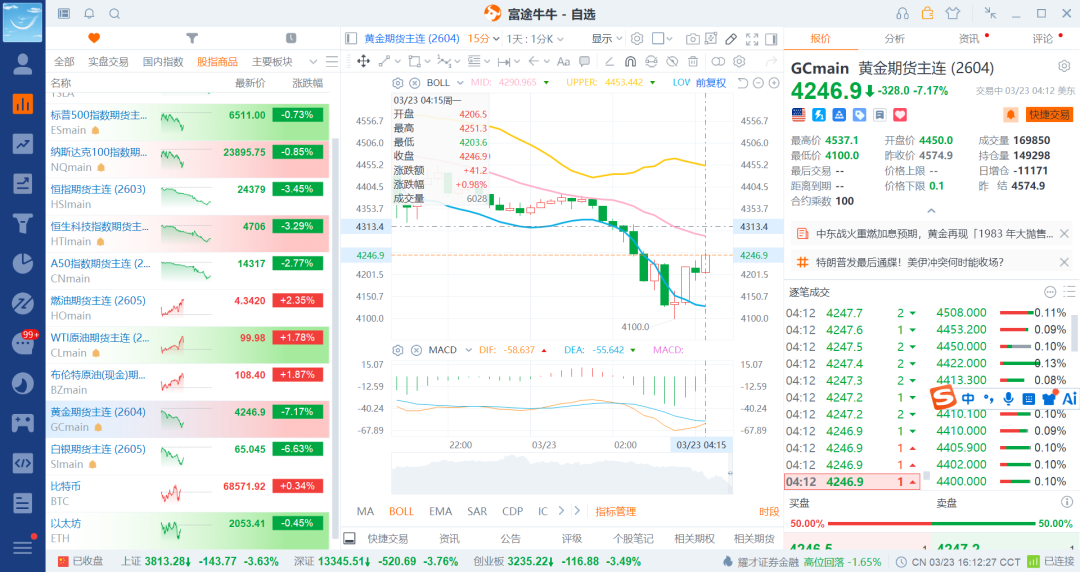Toggle the adjusted price 前复权 mode
The width and height of the screenshot is (1080, 572).
(711, 83)
